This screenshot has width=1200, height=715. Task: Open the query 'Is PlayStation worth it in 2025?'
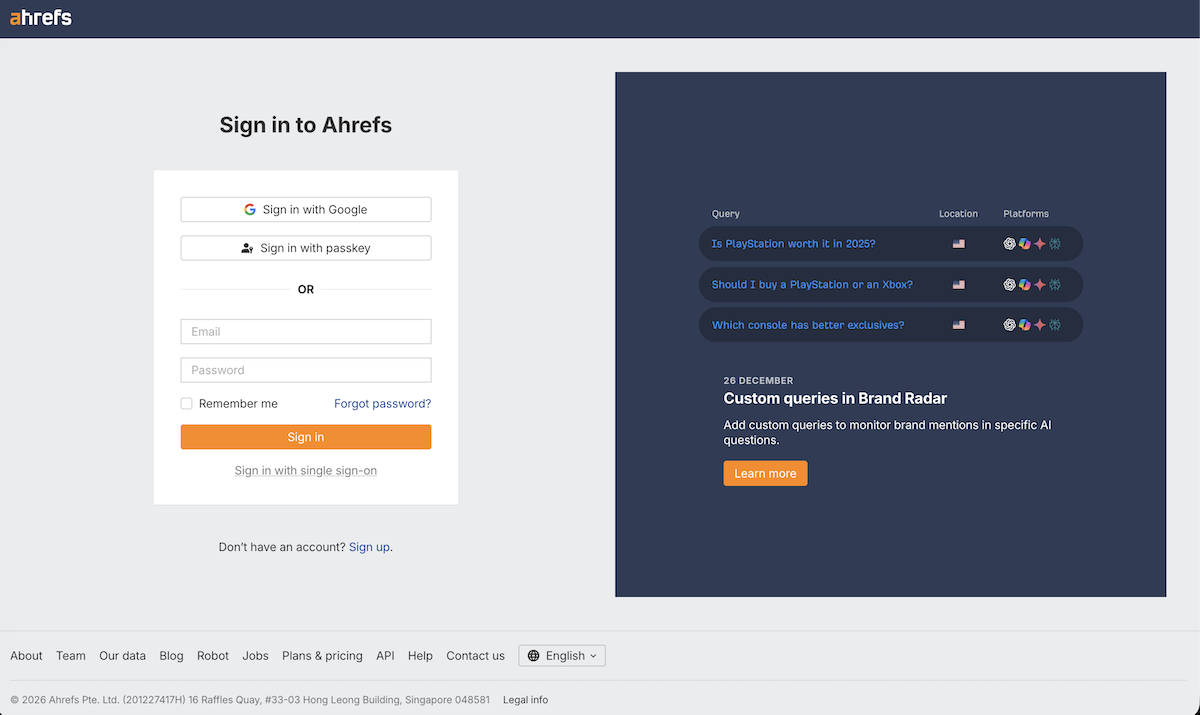793,243
